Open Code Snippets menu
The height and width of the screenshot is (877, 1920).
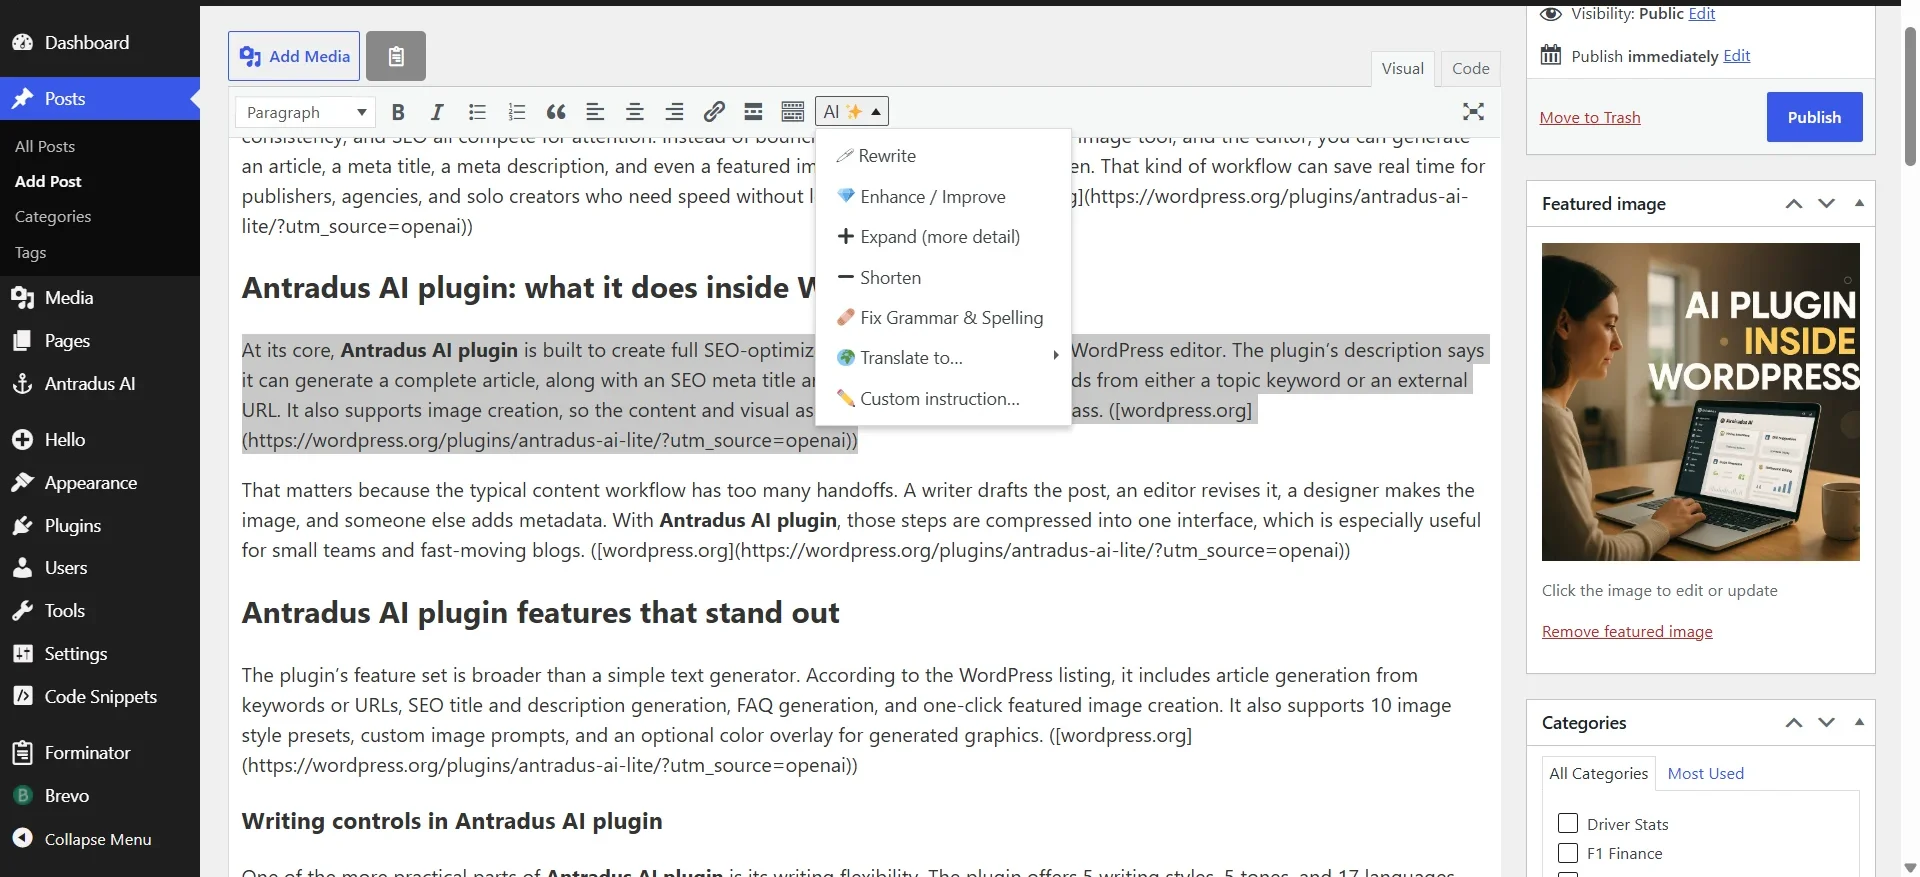tap(100, 697)
